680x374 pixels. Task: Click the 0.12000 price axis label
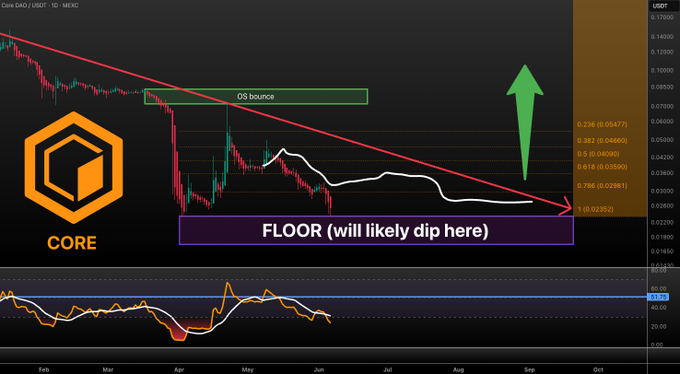(662, 52)
